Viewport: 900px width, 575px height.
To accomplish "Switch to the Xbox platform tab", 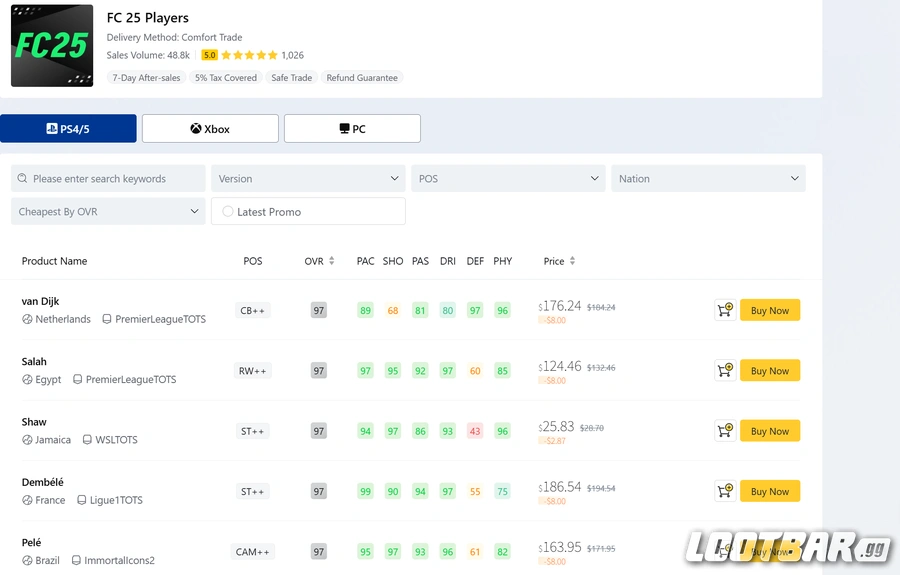I will point(210,129).
